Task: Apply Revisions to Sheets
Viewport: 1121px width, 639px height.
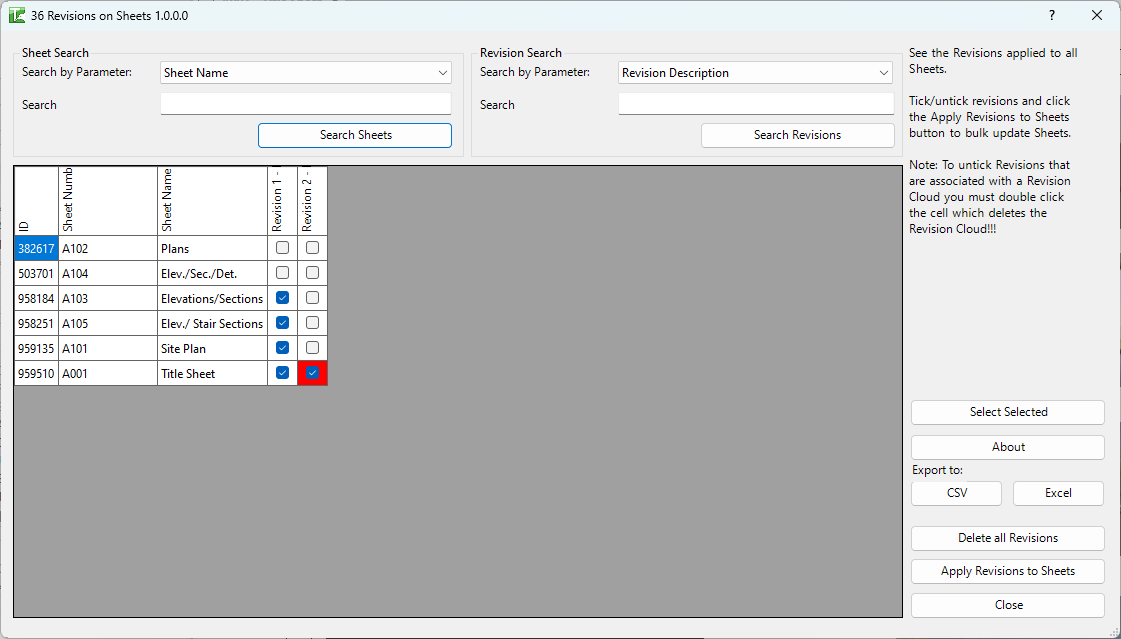Action: click(x=1007, y=571)
